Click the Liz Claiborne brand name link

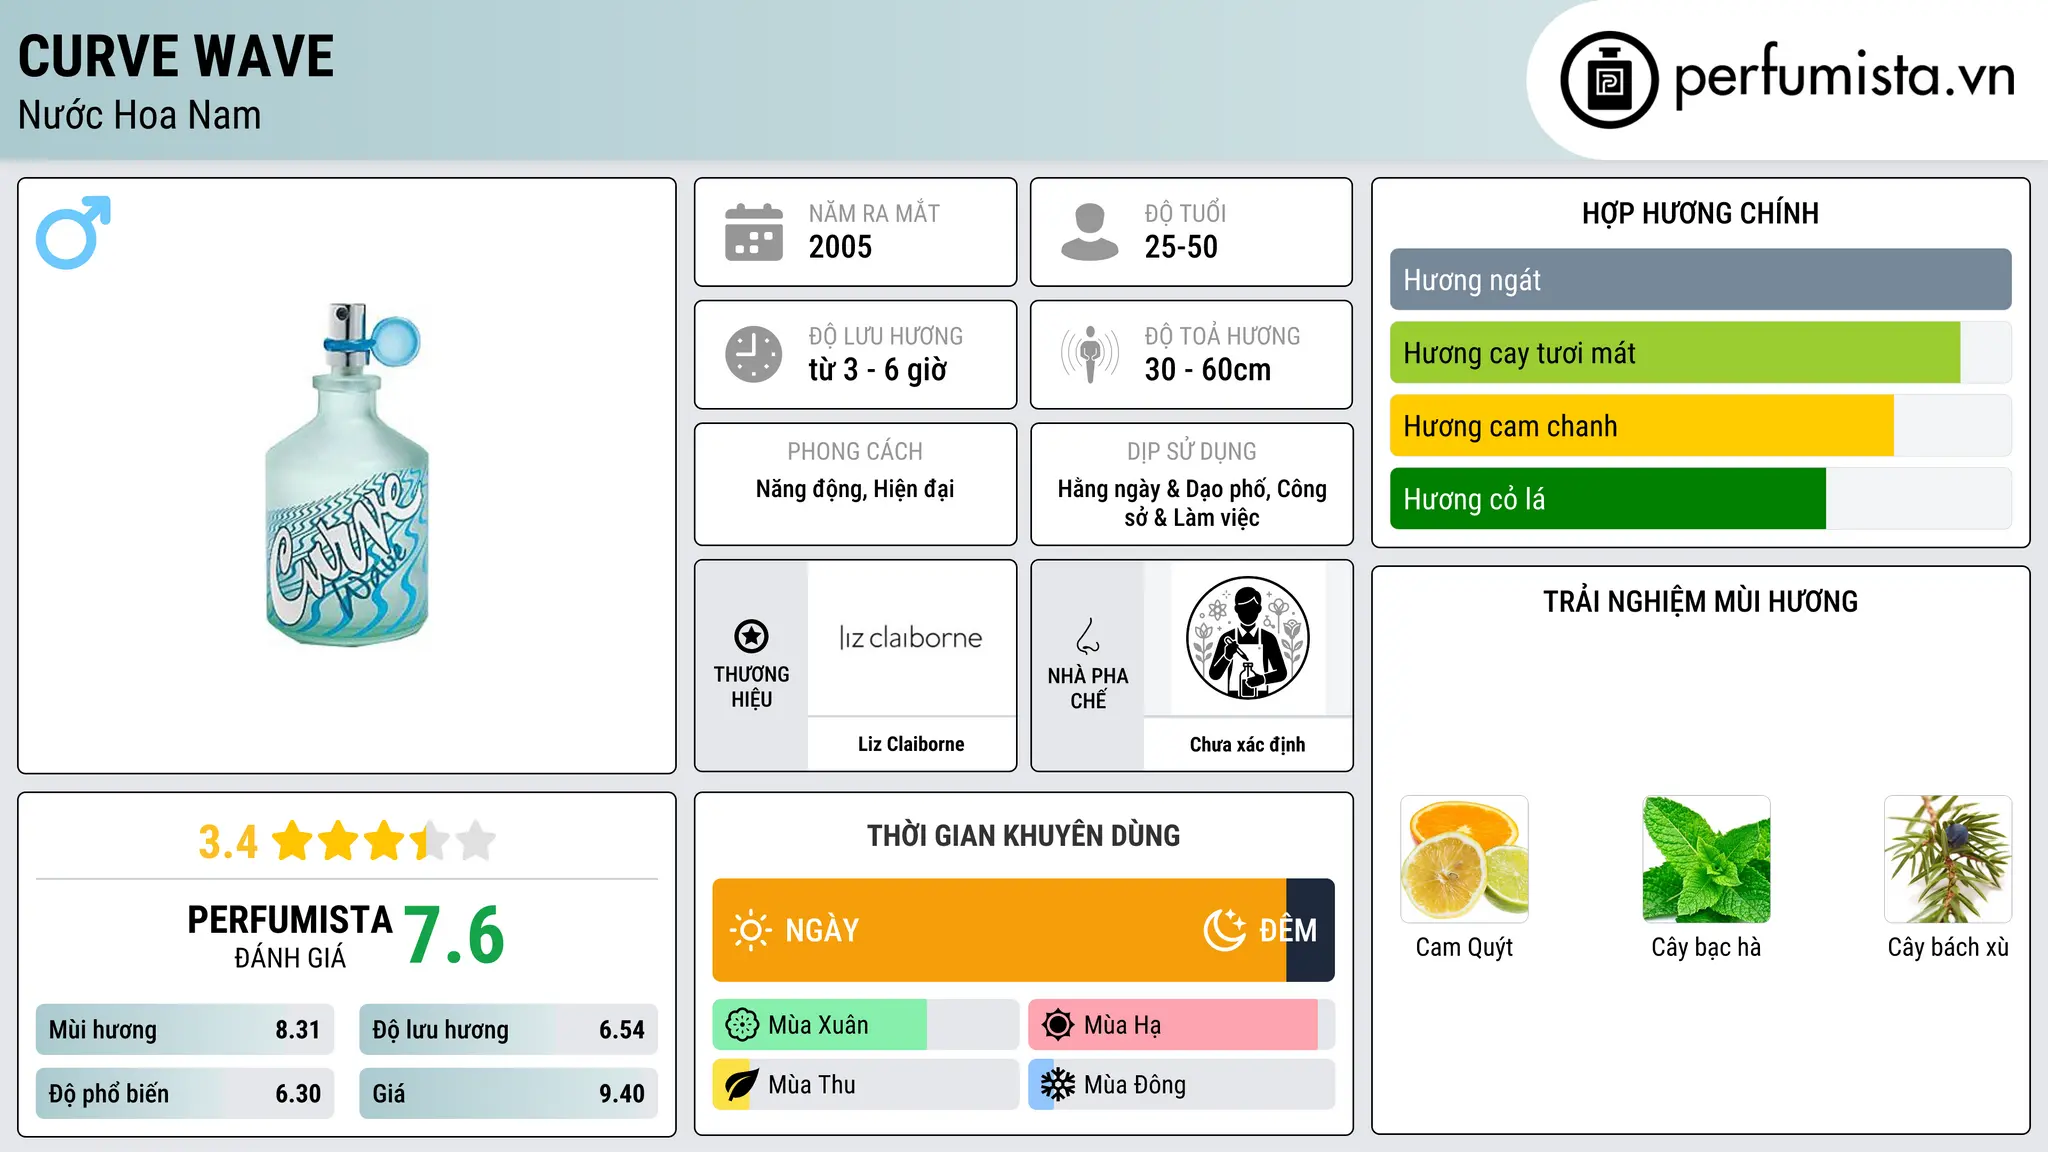911,744
